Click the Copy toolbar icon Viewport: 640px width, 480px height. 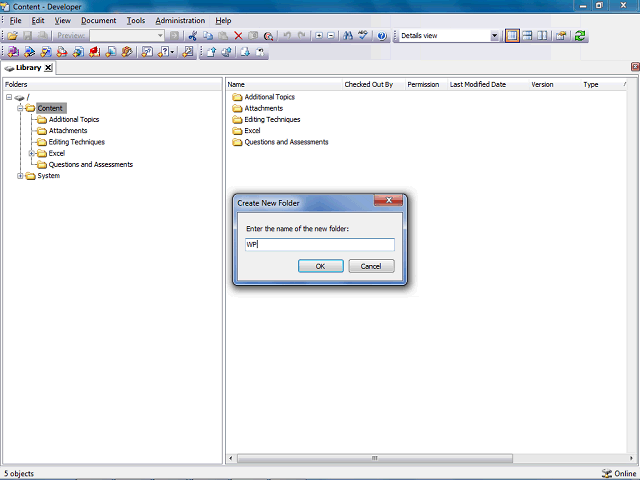(208, 36)
